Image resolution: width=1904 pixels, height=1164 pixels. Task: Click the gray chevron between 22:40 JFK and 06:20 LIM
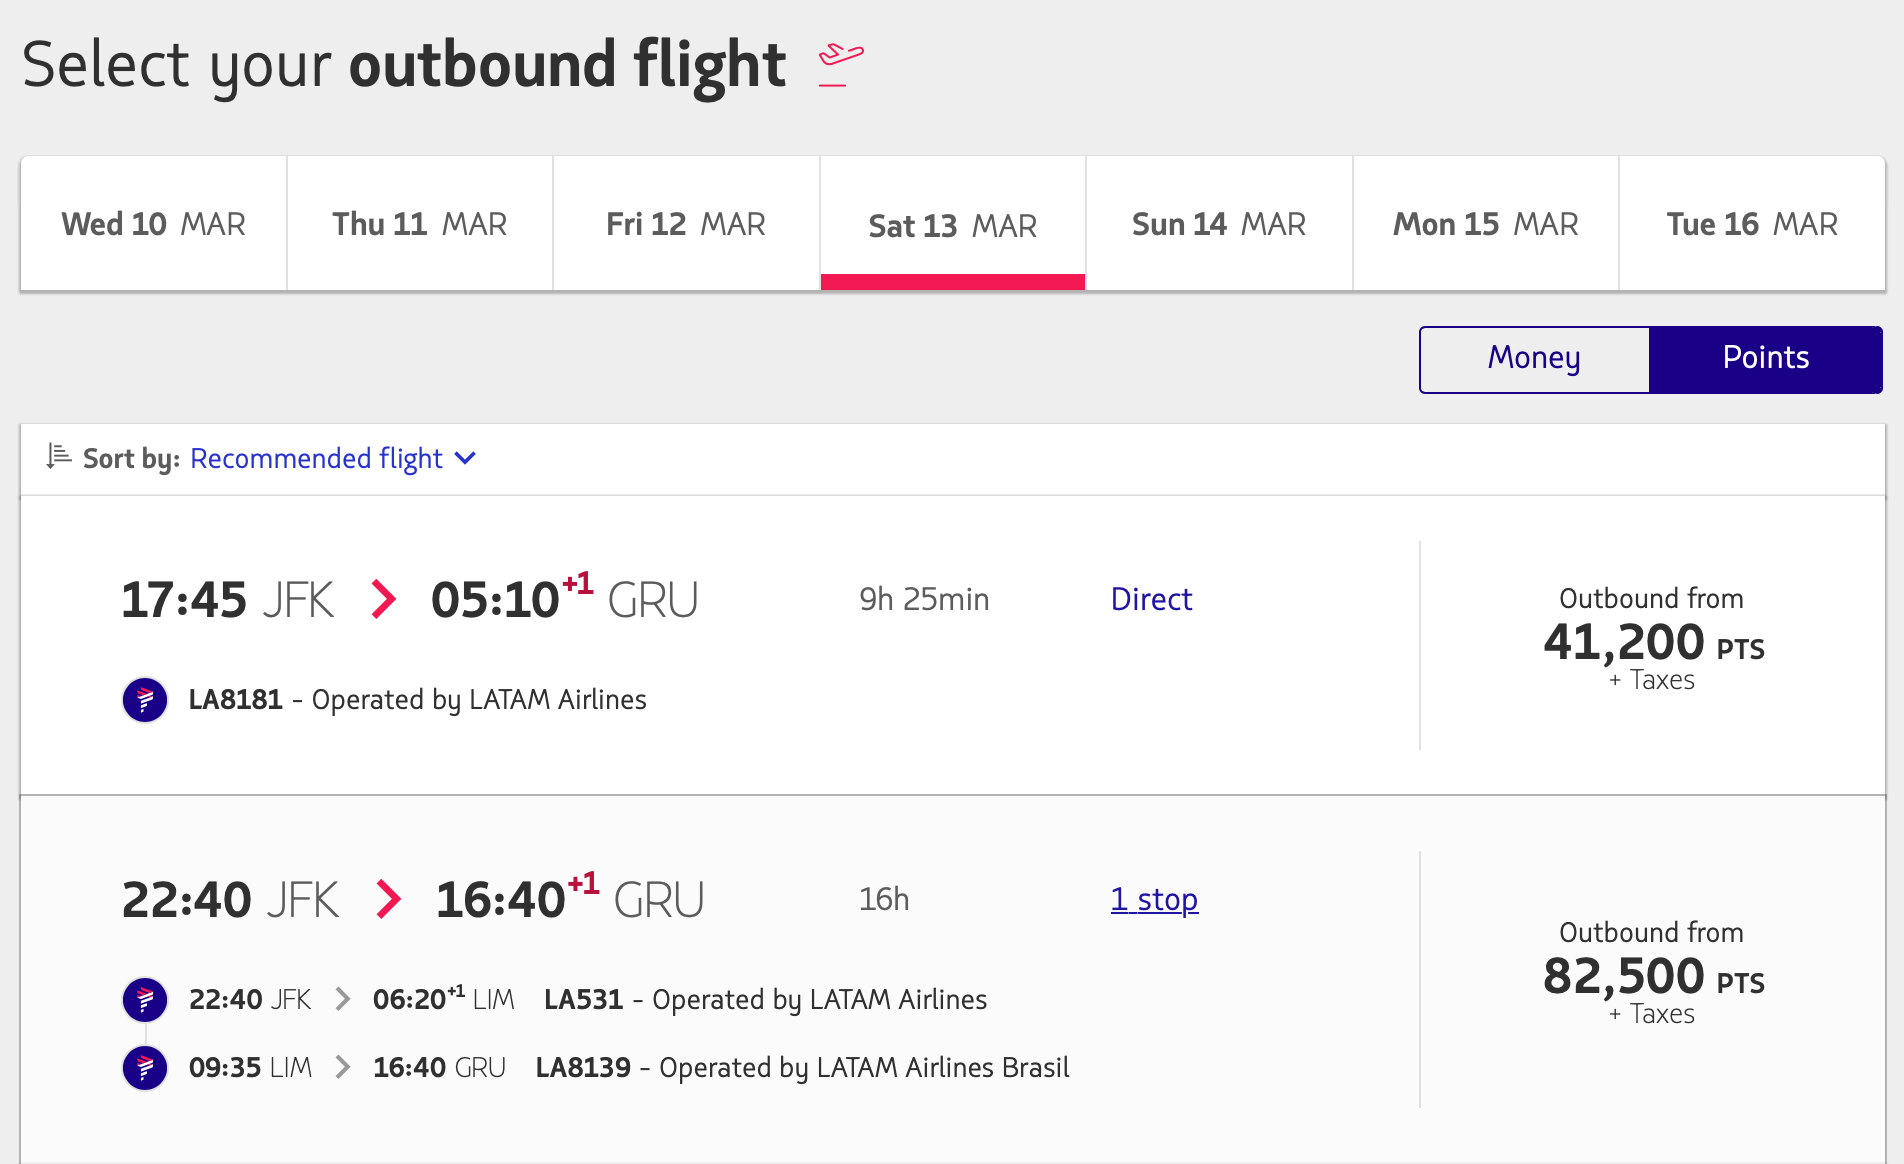coord(344,998)
